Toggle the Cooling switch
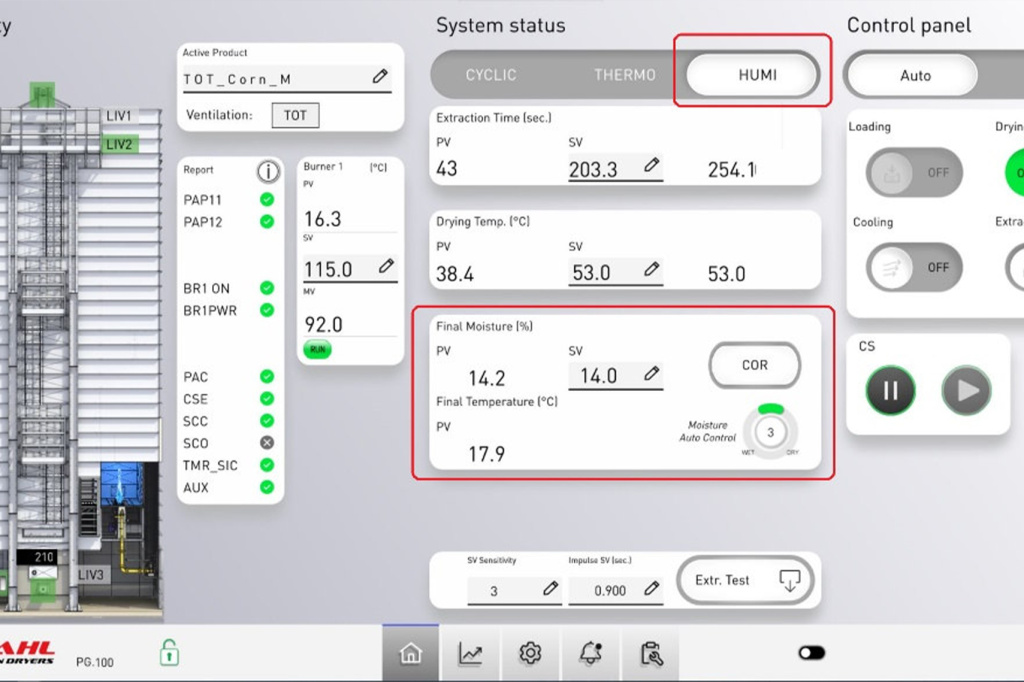This screenshot has width=1024, height=682. point(914,267)
